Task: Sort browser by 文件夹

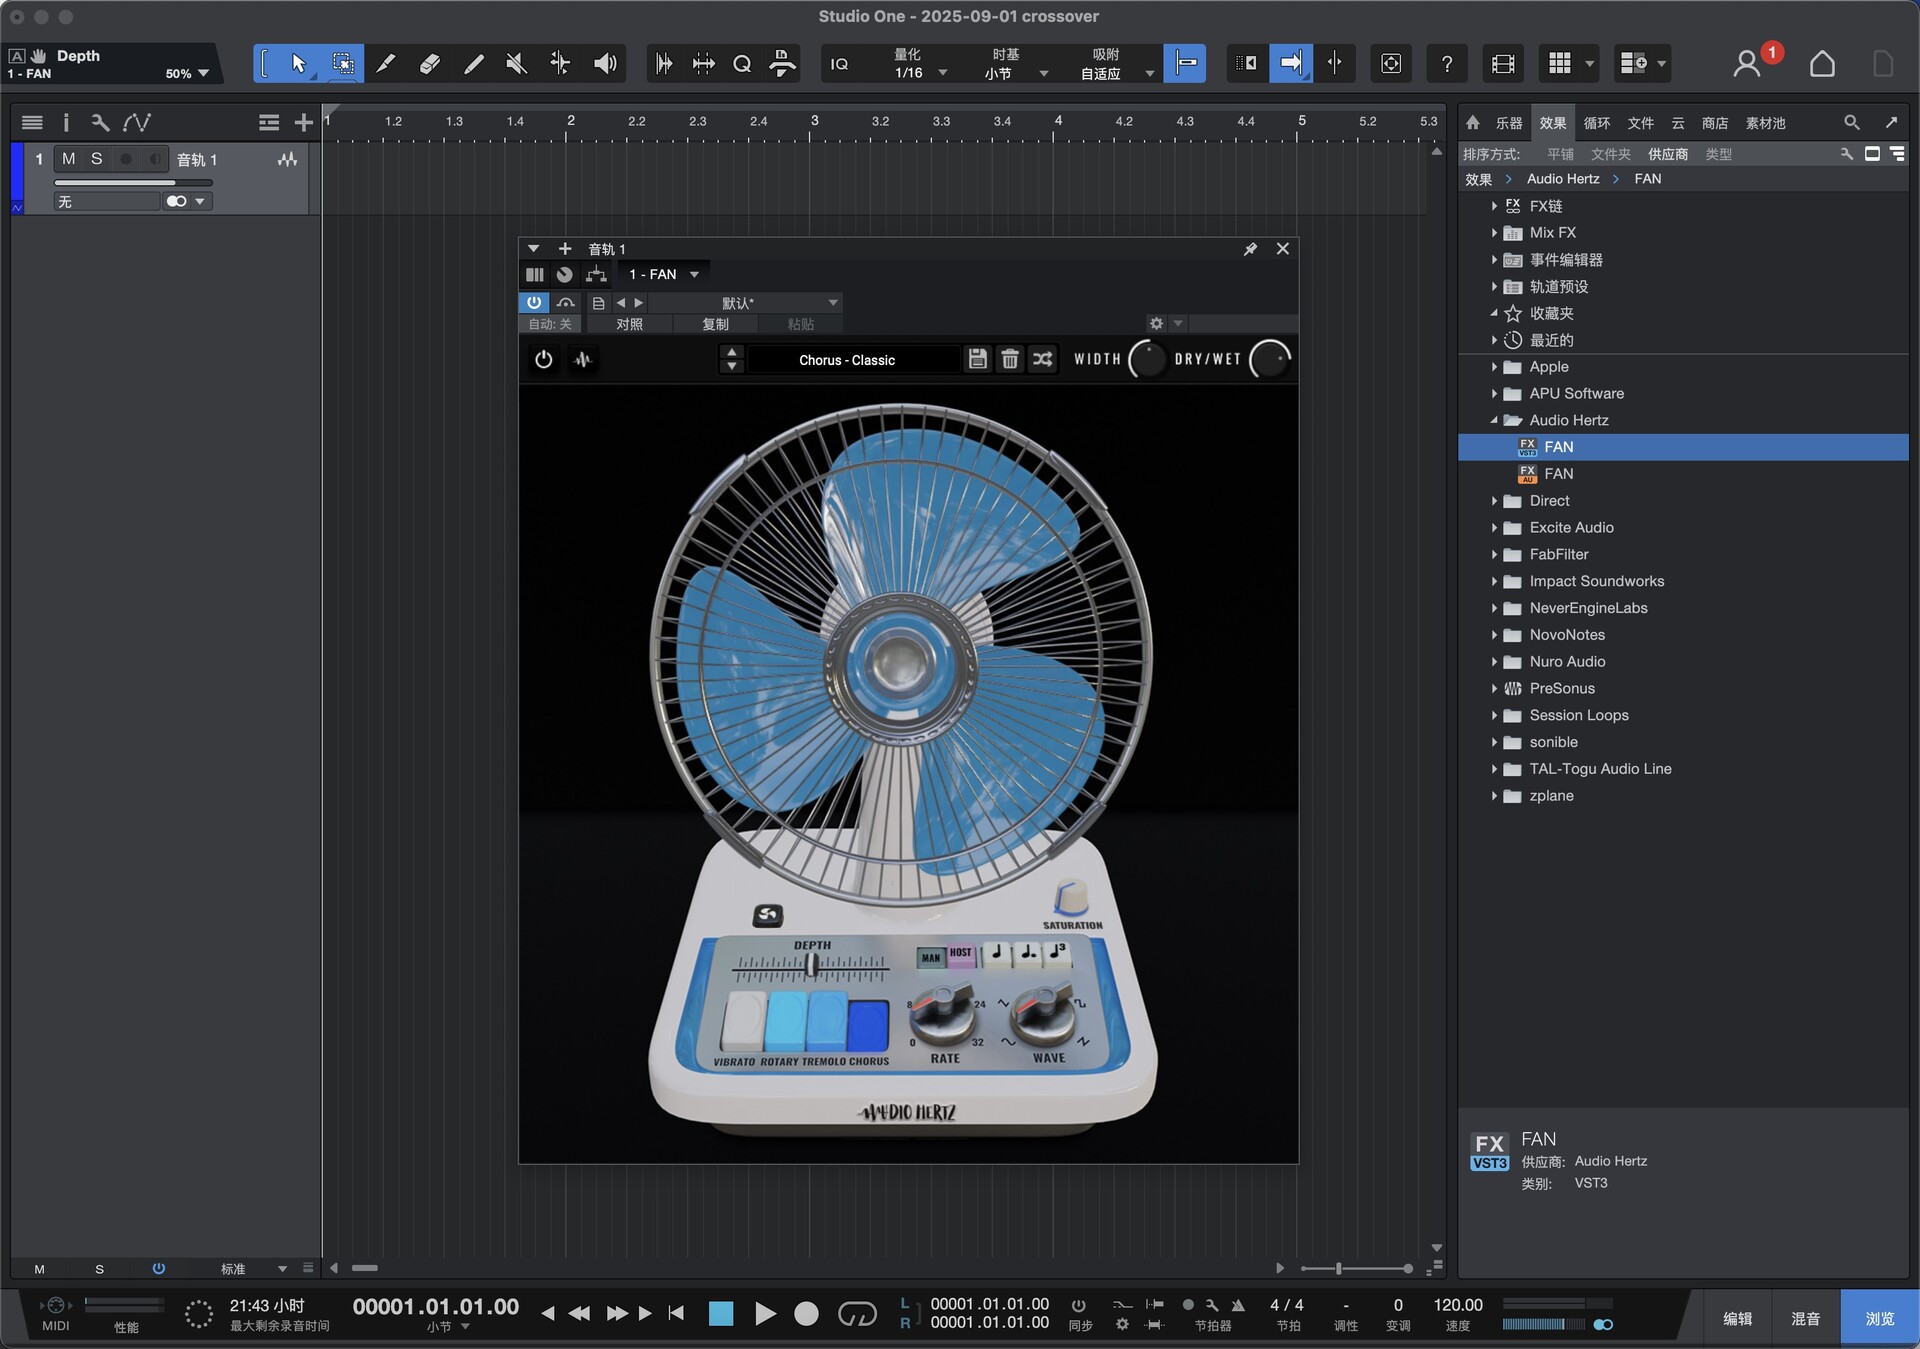Action: coord(1610,154)
